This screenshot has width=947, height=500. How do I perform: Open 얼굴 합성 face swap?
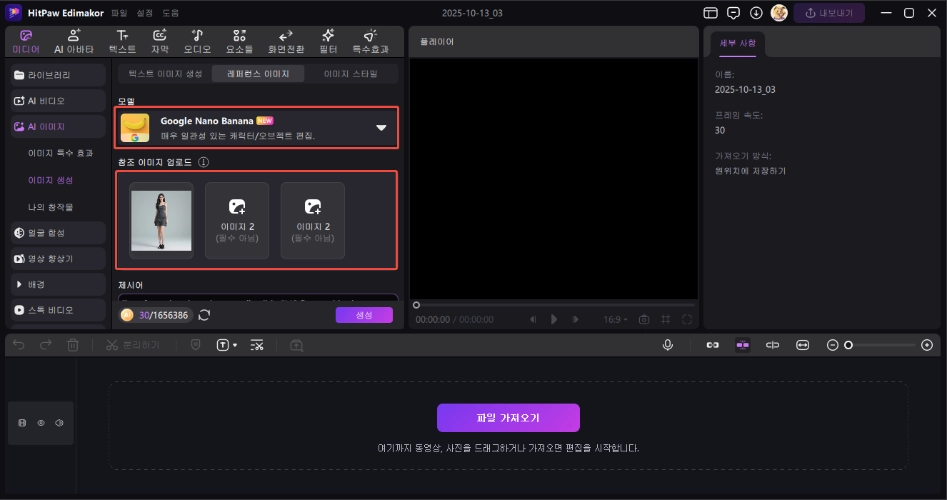pyautogui.click(x=58, y=232)
